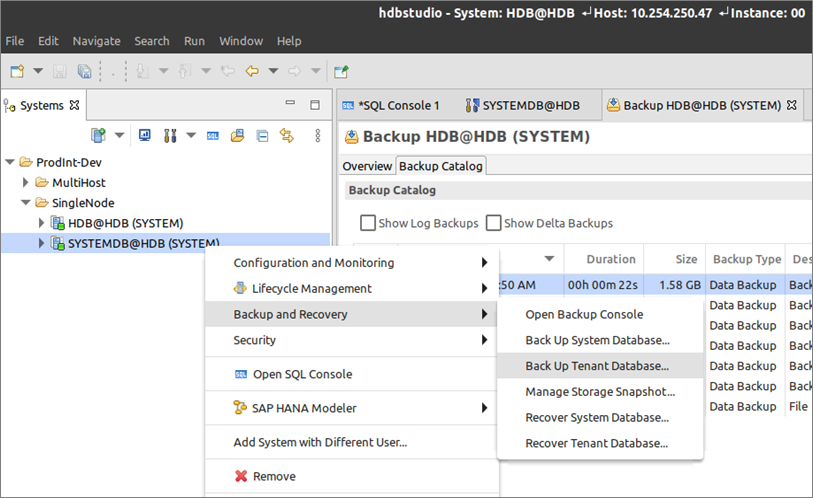Click the Administration tools icon
Screen dimensions: 813x498
[x=170, y=135]
